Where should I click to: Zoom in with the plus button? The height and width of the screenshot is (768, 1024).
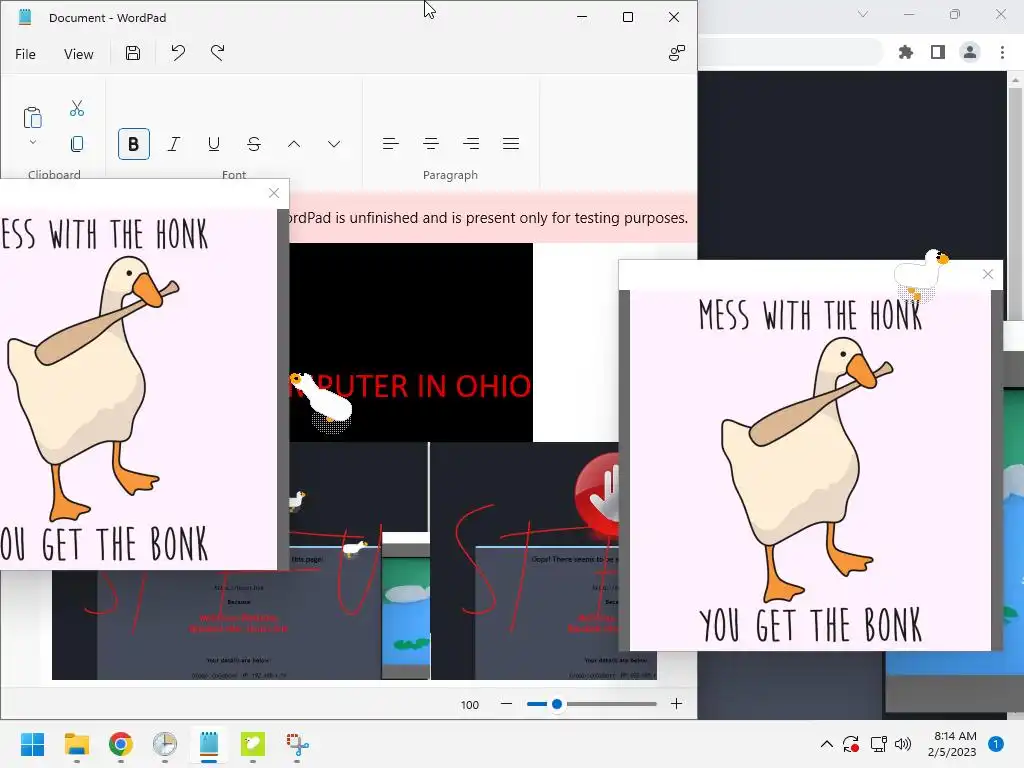coord(677,704)
